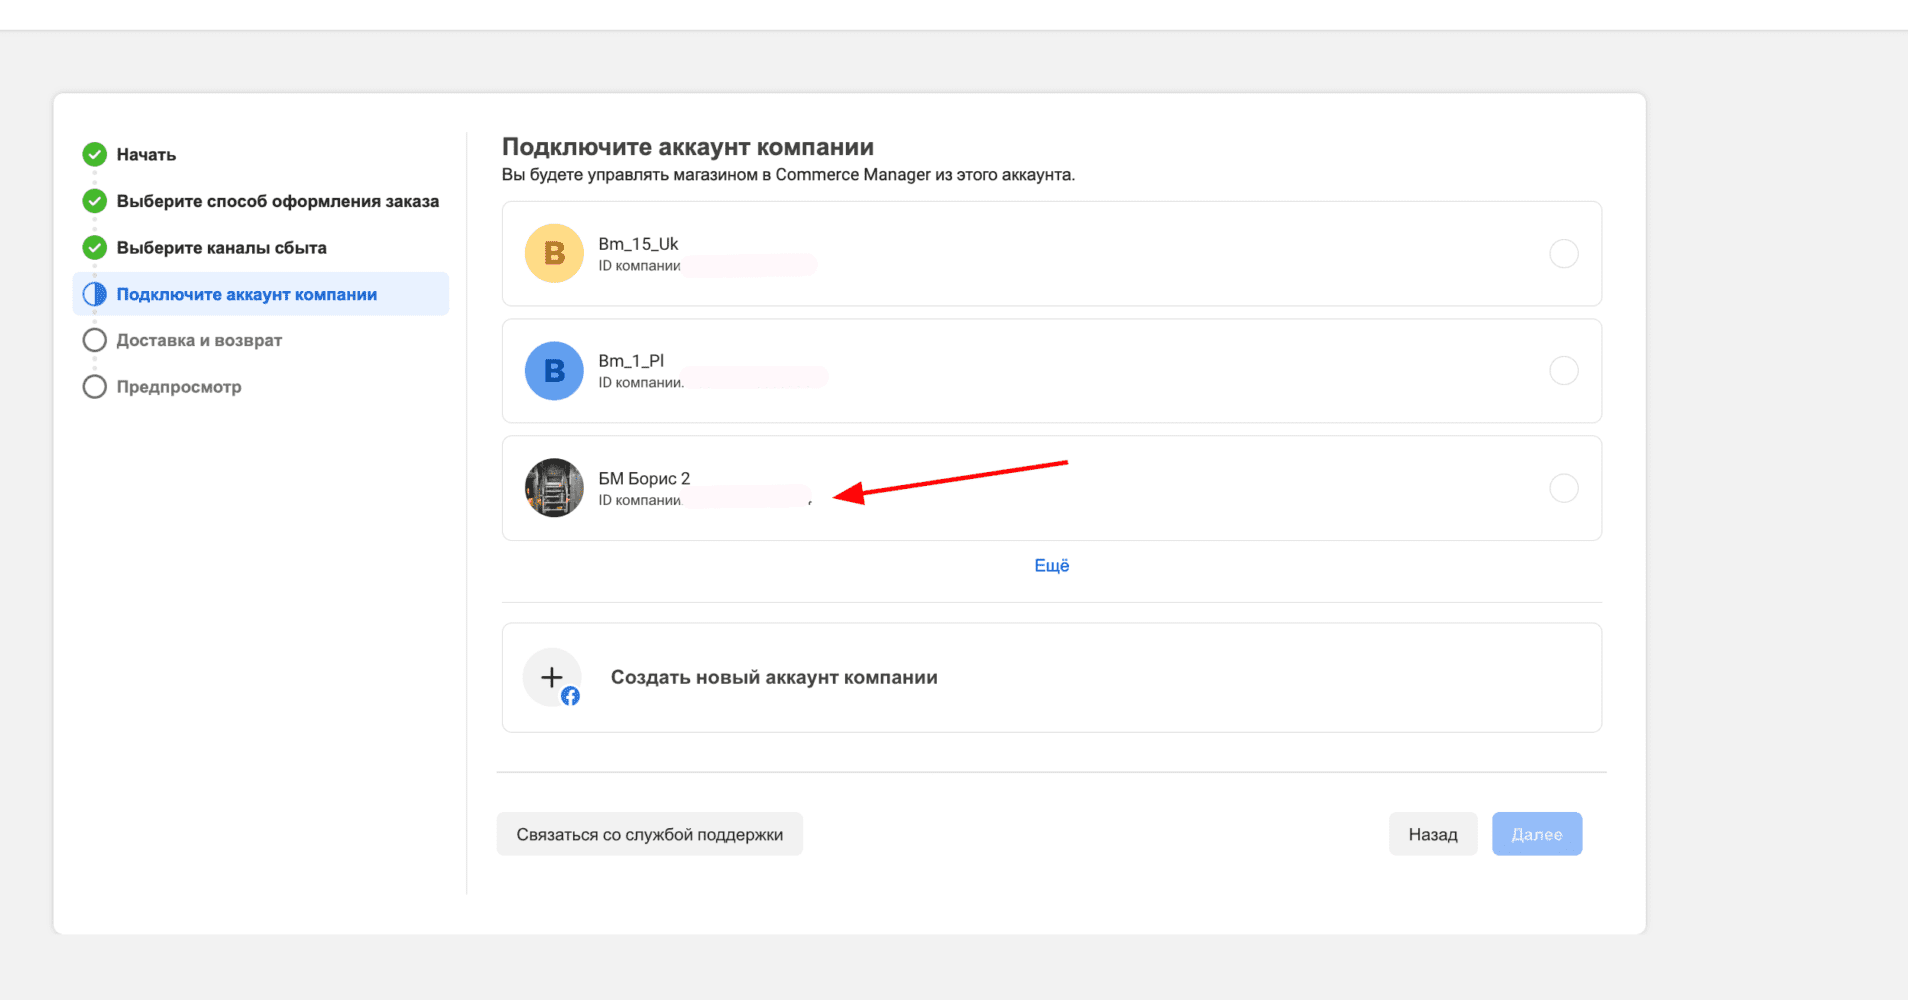
Task: Click Связаться со службой поддержки button
Action: (x=649, y=834)
